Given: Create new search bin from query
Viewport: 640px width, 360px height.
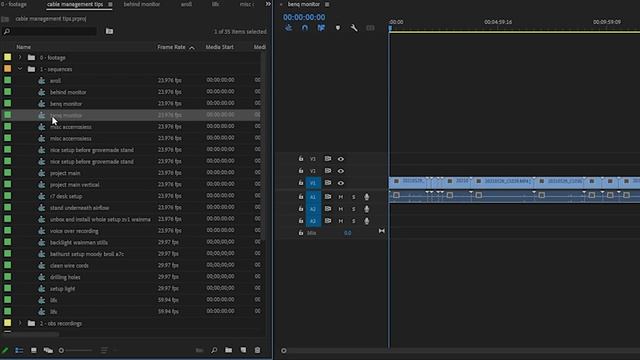Looking at the screenshot, I should click(x=109, y=31).
